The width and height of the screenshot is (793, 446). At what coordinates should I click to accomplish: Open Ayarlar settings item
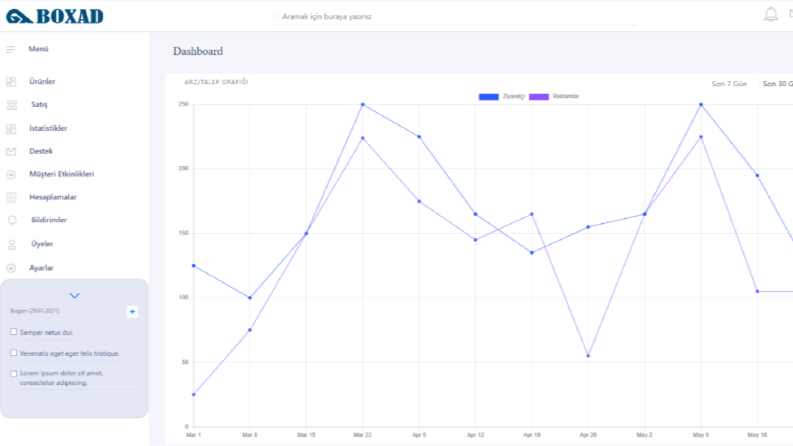tap(41, 267)
